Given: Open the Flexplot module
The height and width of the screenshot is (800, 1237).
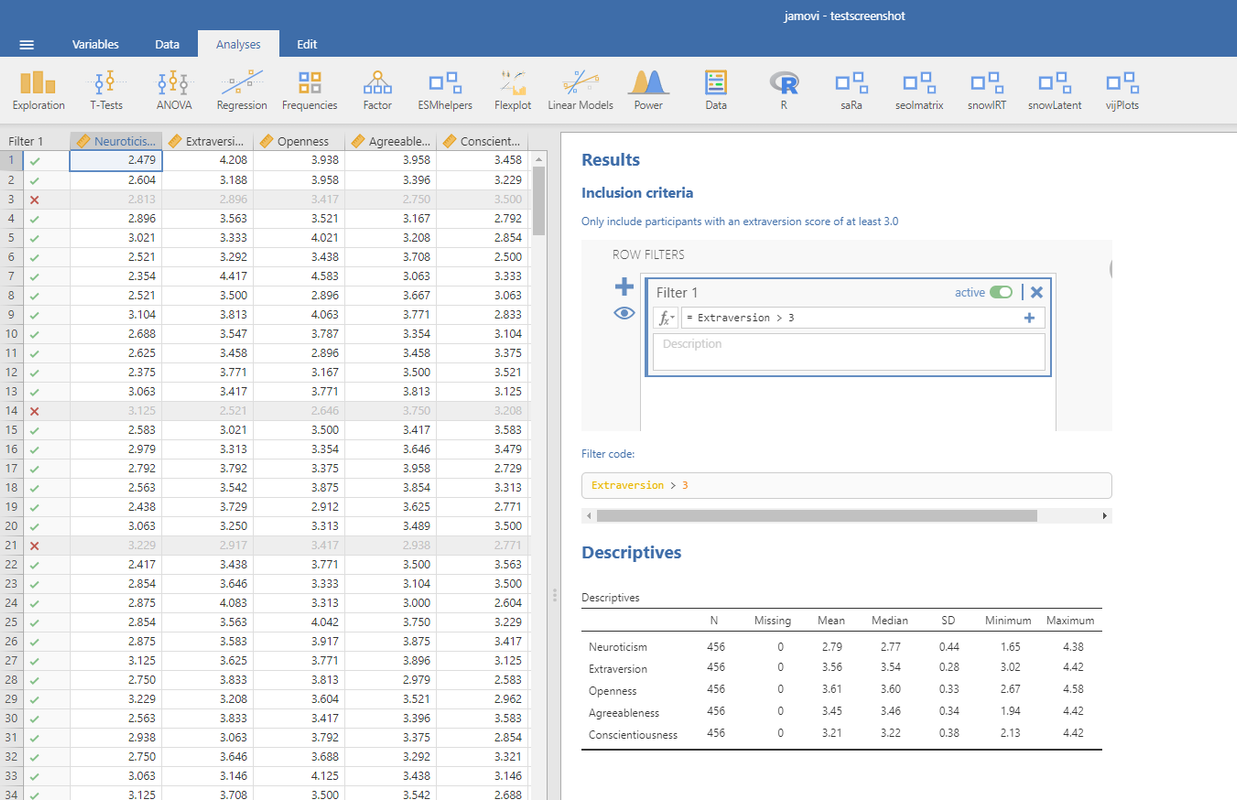Looking at the screenshot, I should tap(513, 90).
